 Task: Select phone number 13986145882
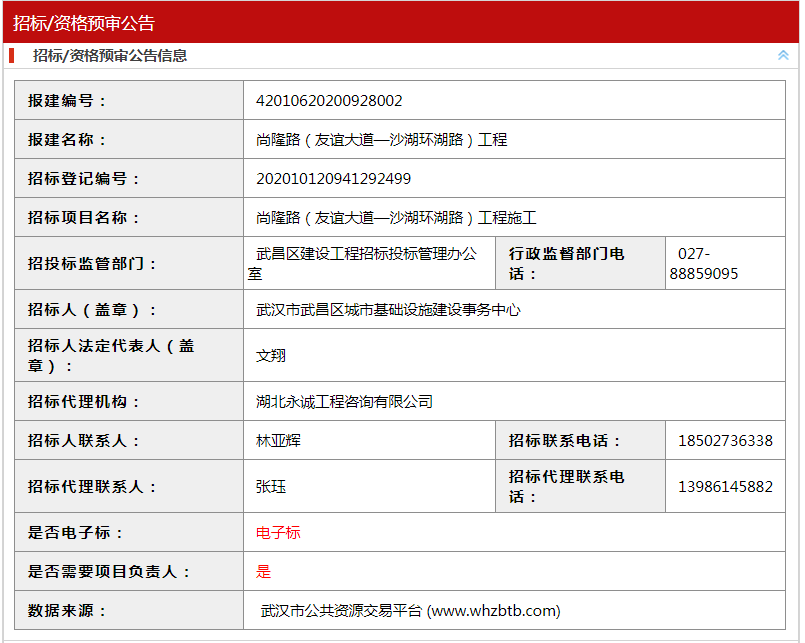click(x=725, y=486)
